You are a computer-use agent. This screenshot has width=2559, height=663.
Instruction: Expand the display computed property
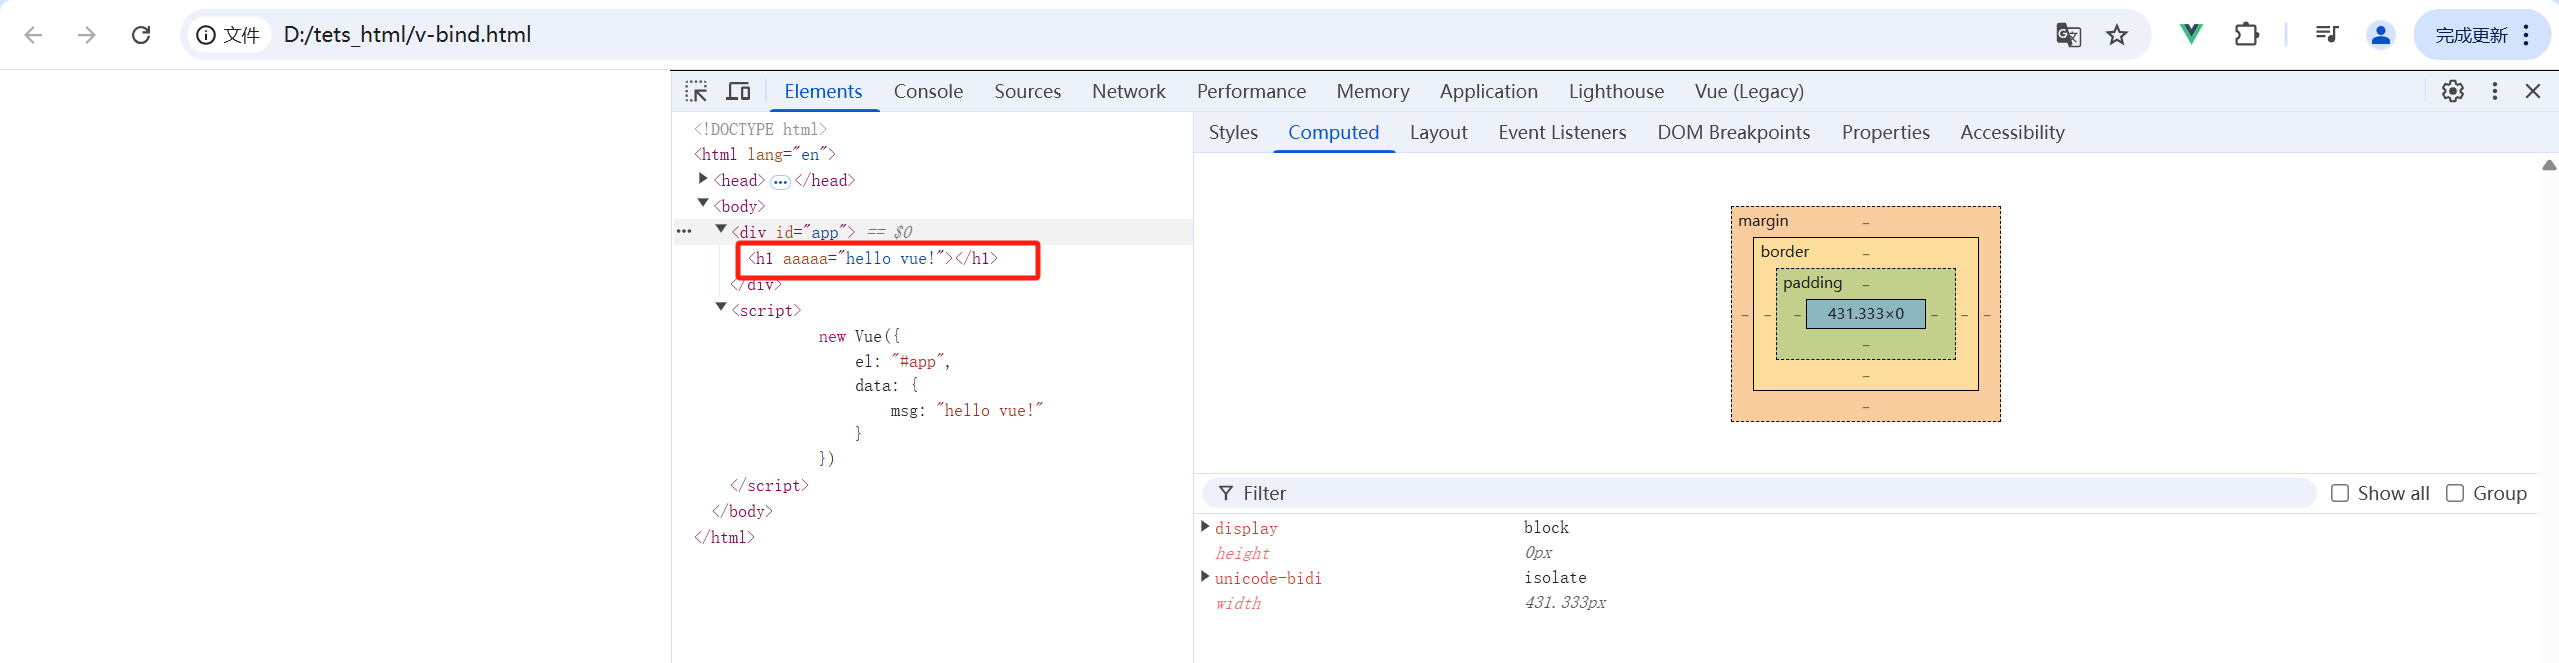(1205, 526)
